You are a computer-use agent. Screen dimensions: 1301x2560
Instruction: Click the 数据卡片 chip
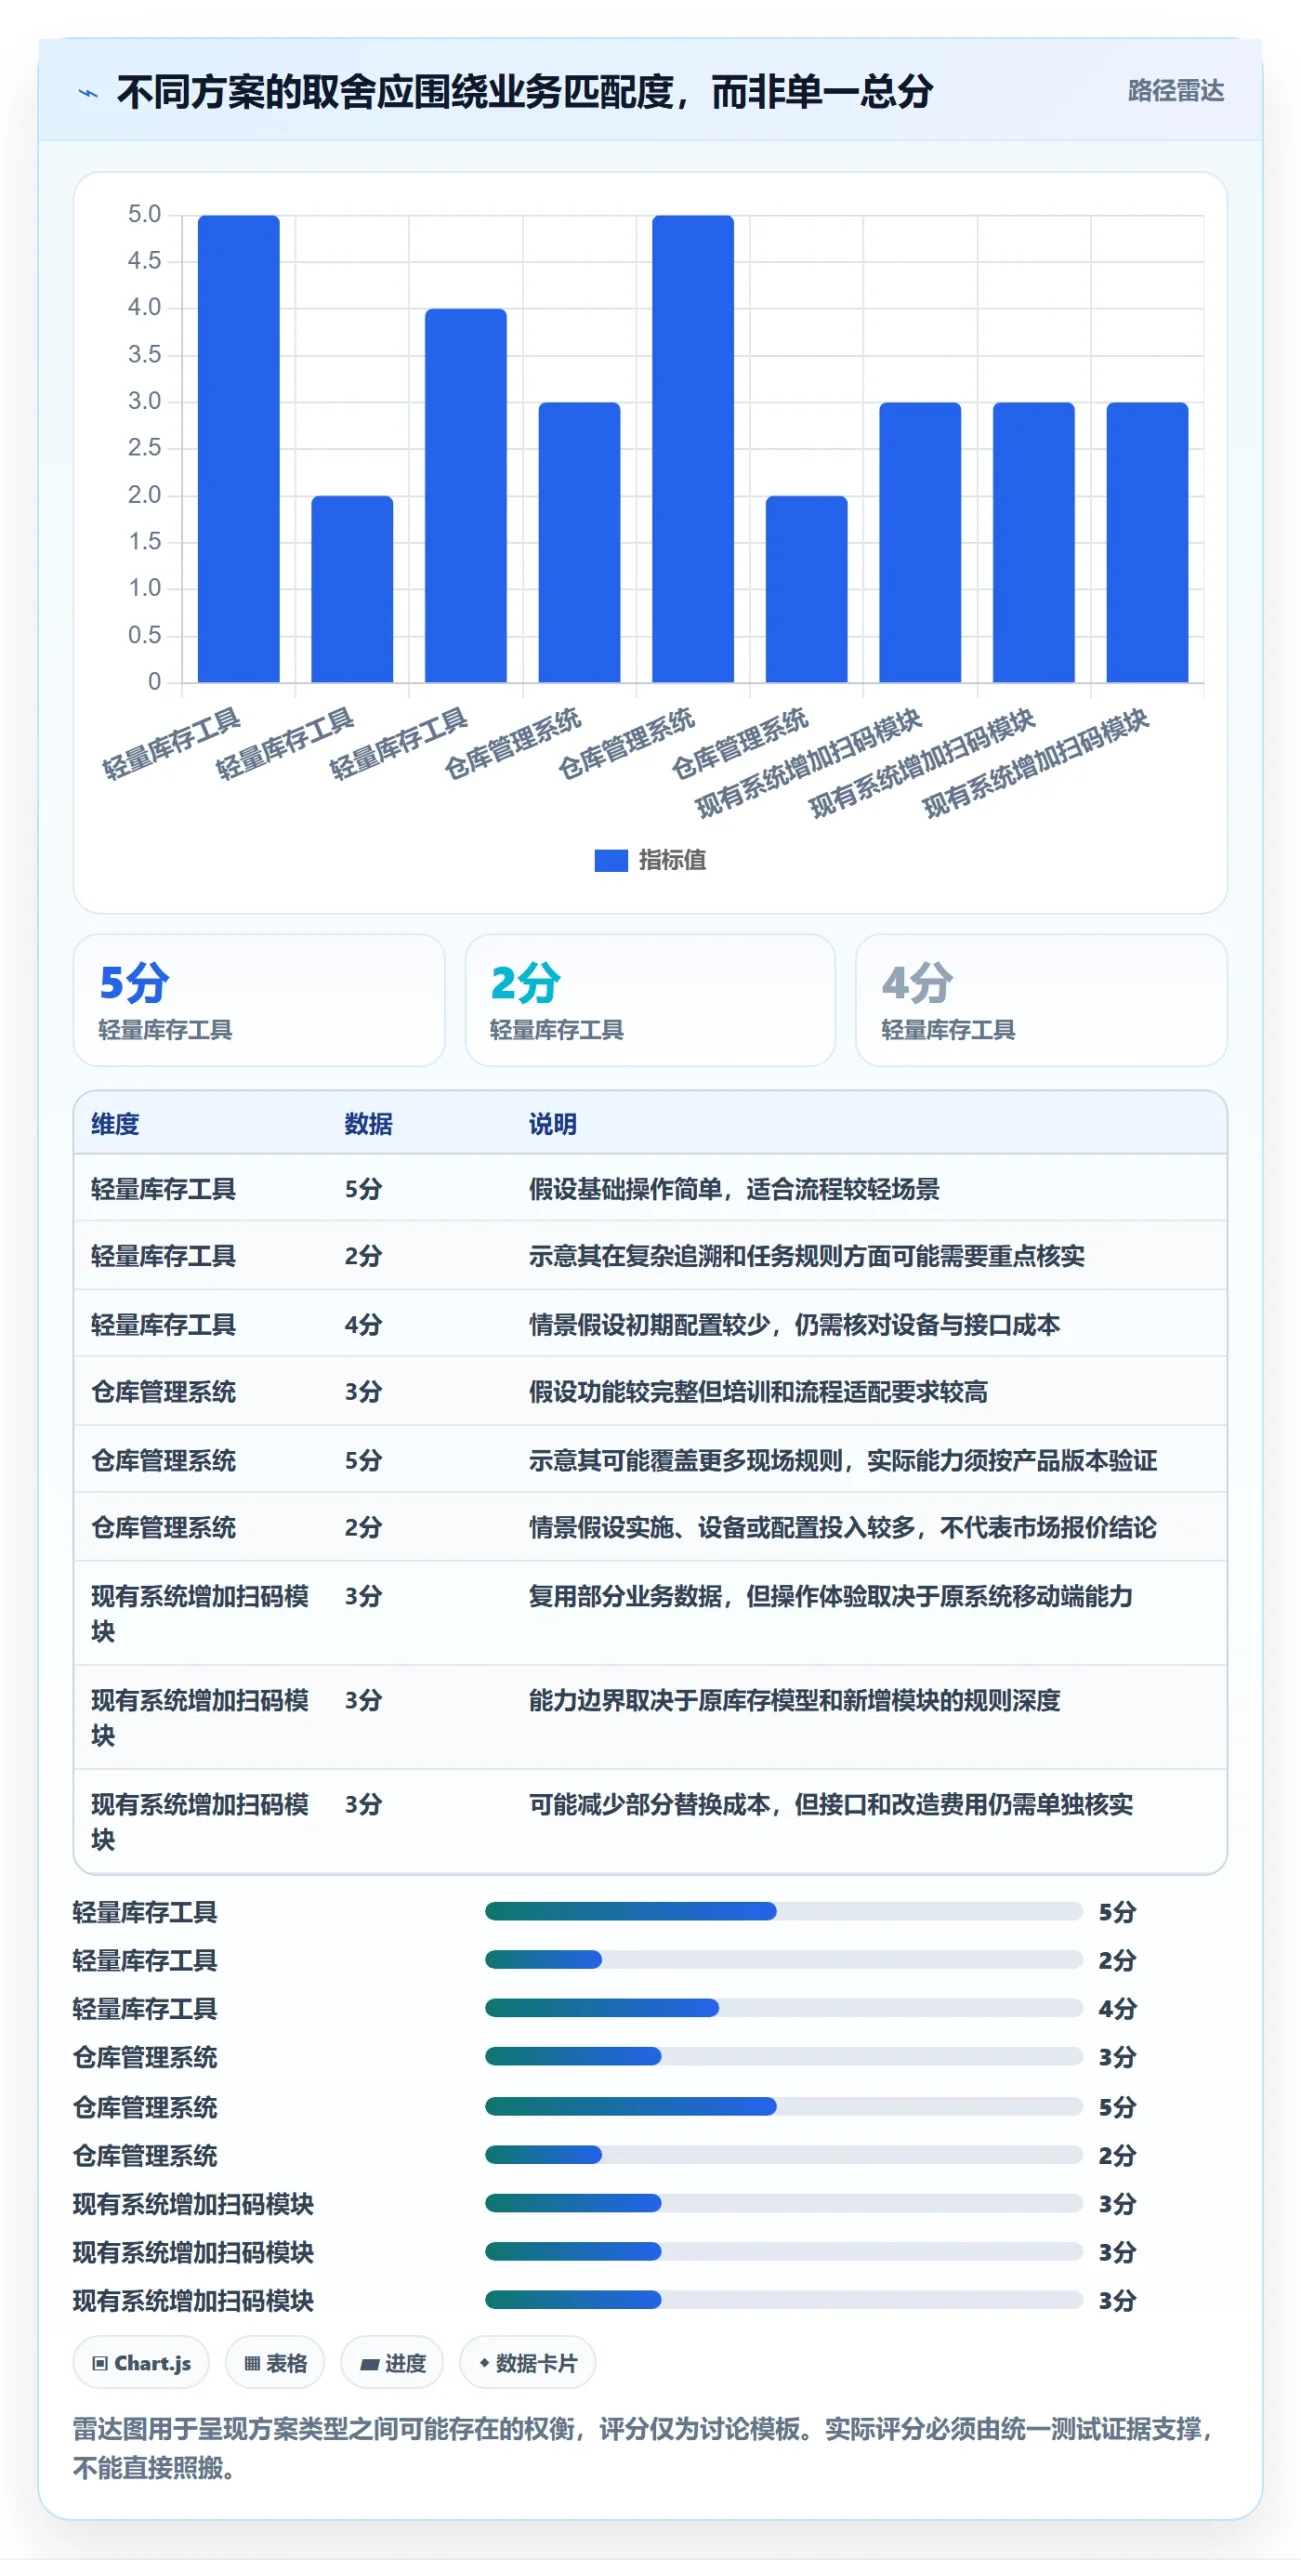tap(527, 2363)
